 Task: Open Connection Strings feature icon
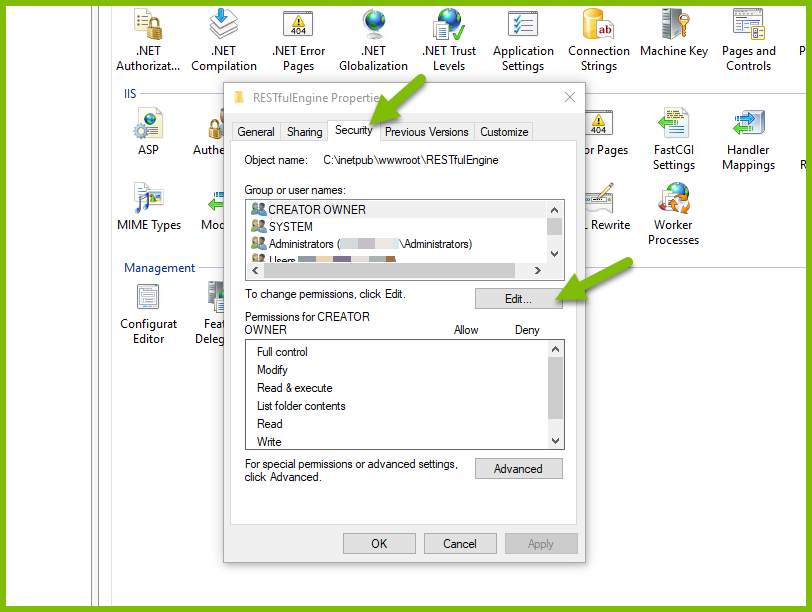tap(599, 40)
